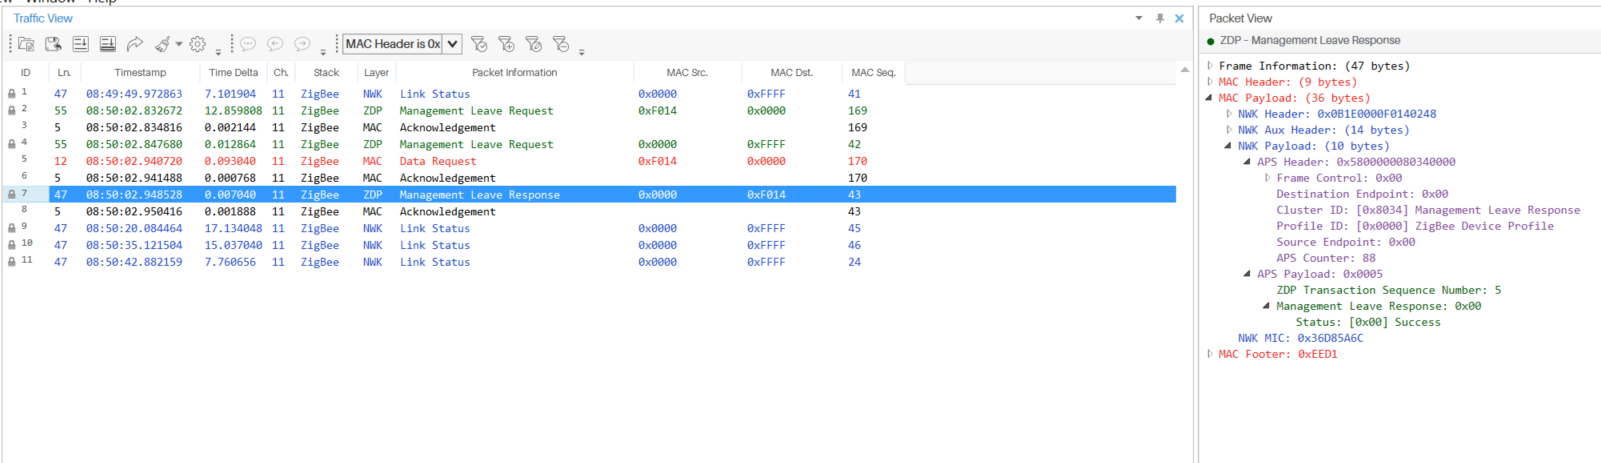Select Link Status packet at 08:49:49.972863
This screenshot has height=463, width=1601.
pyautogui.click(x=590, y=94)
